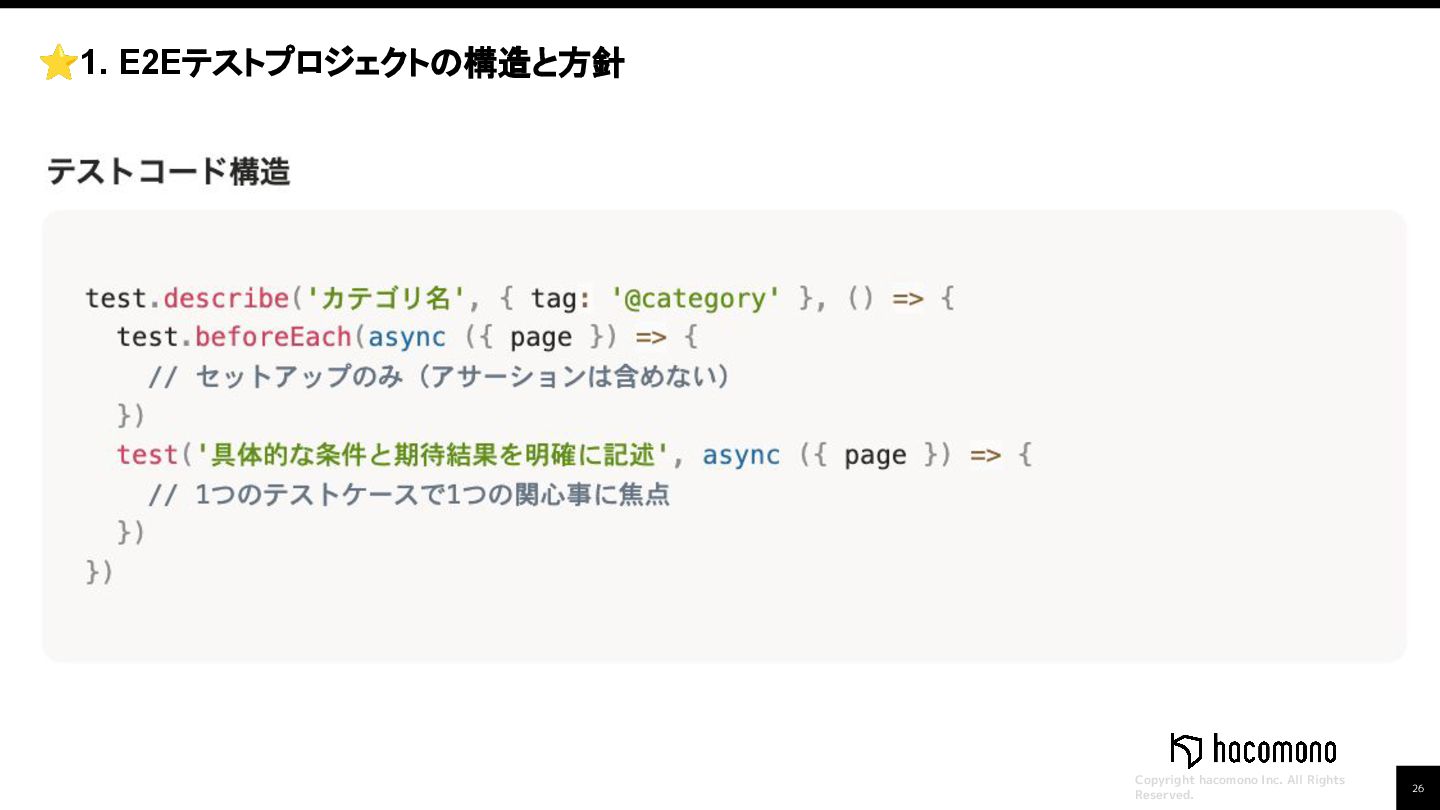Click the テストコード構造 heading
Screen dimensions: 1440x810
coord(168,172)
